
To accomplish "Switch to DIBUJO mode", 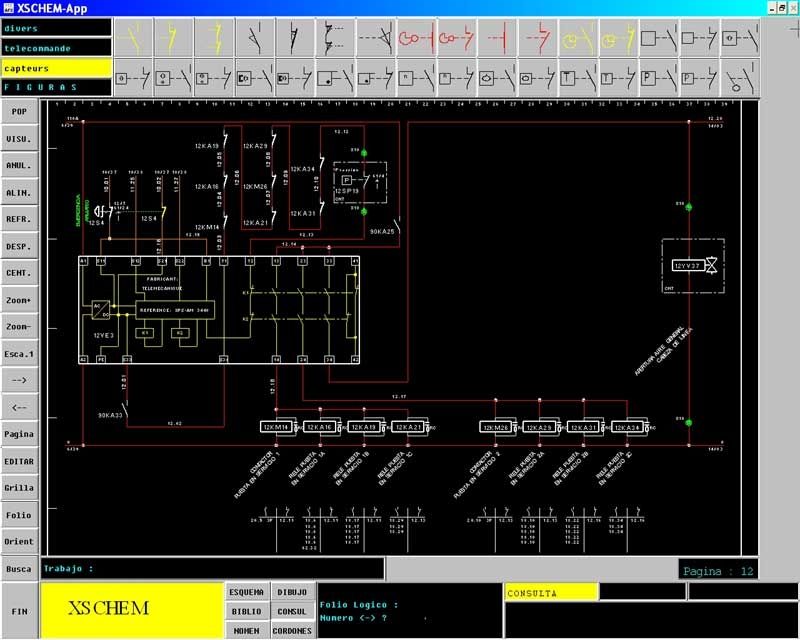I will click(292, 591).
